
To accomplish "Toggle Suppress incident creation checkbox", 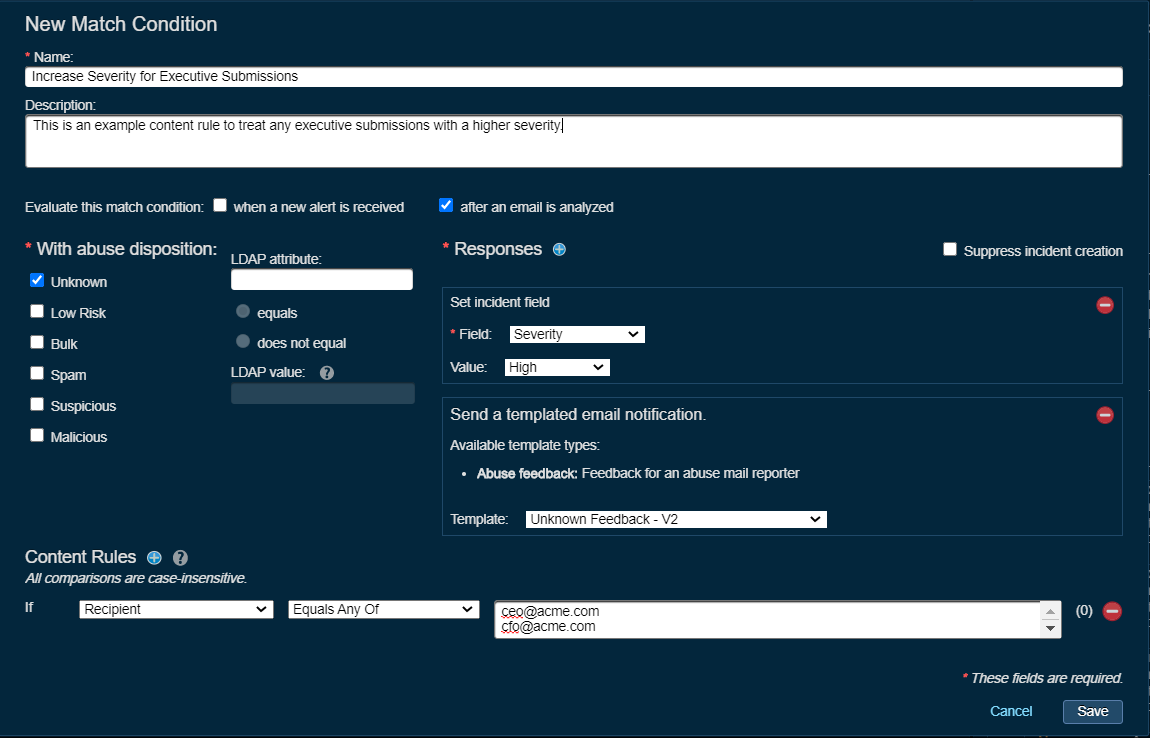I will (x=950, y=250).
